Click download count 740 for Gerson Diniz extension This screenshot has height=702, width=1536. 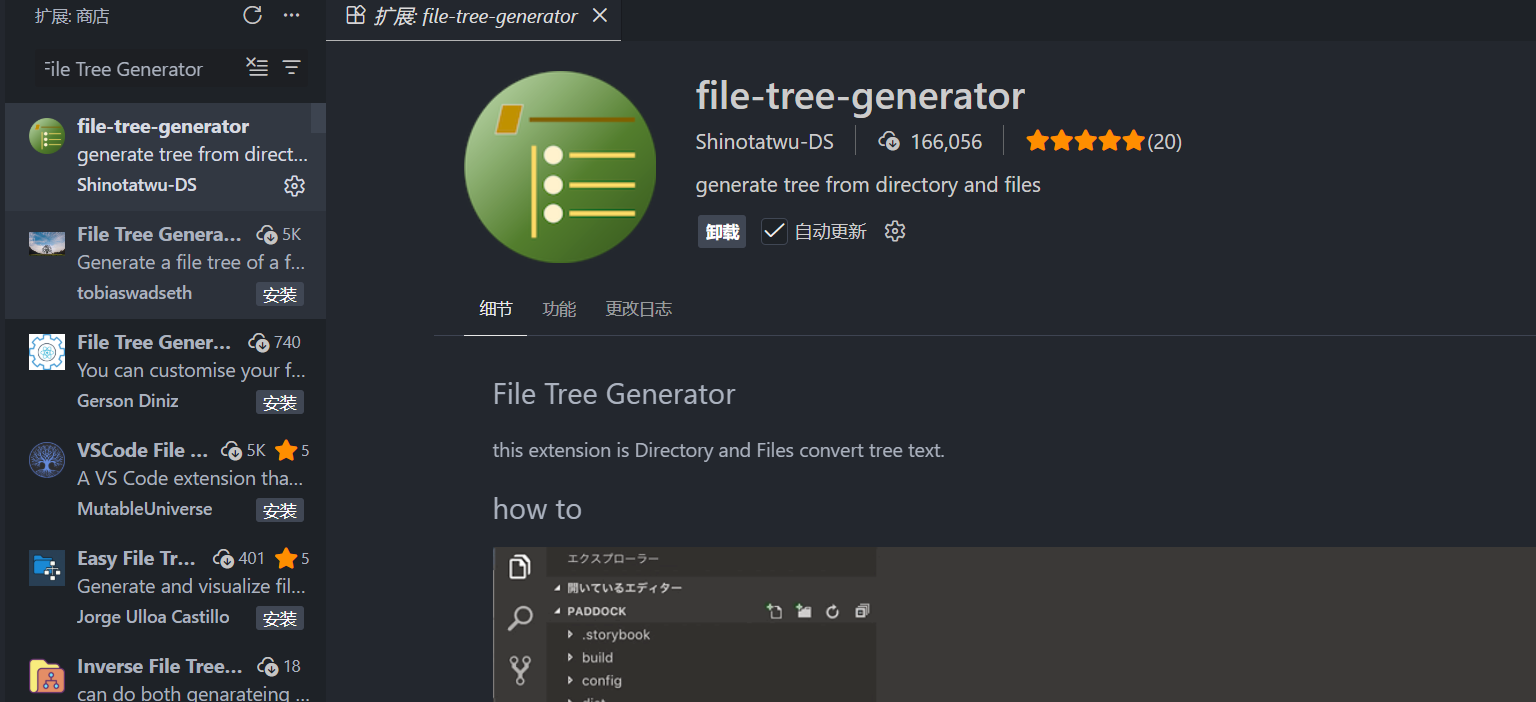pos(275,342)
